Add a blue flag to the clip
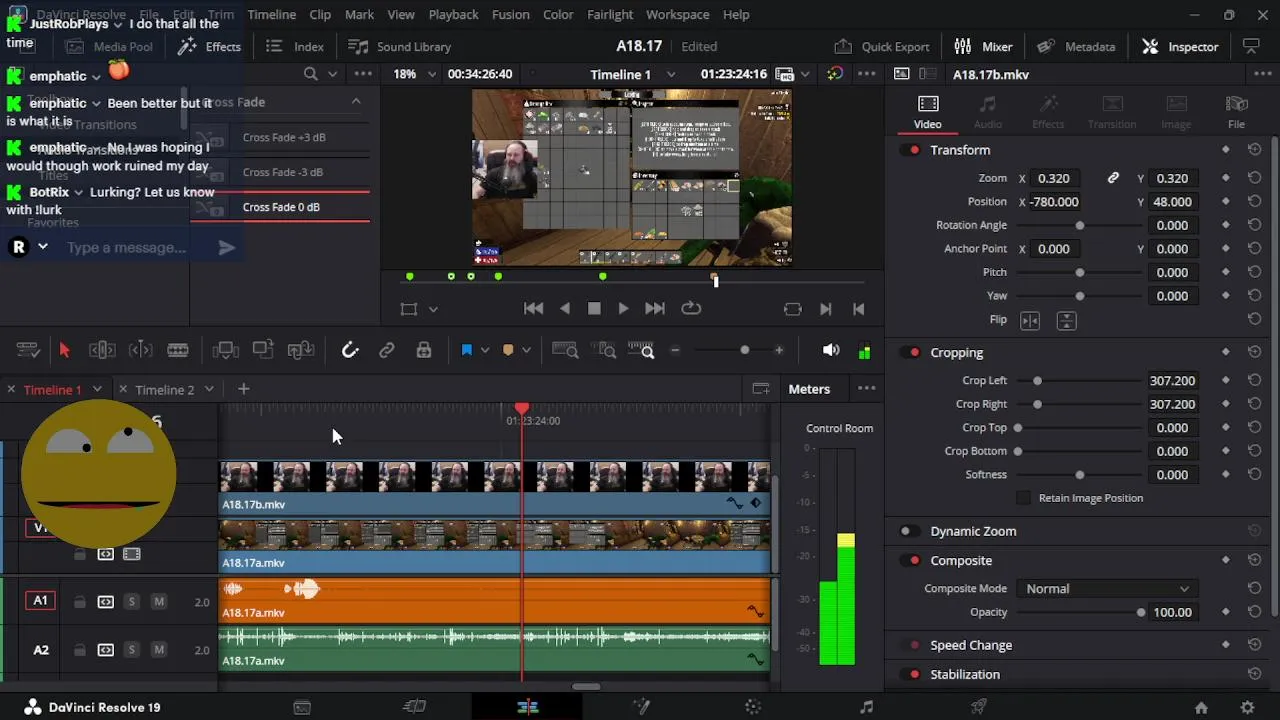This screenshot has height=720, width=1280. (466, 350)
